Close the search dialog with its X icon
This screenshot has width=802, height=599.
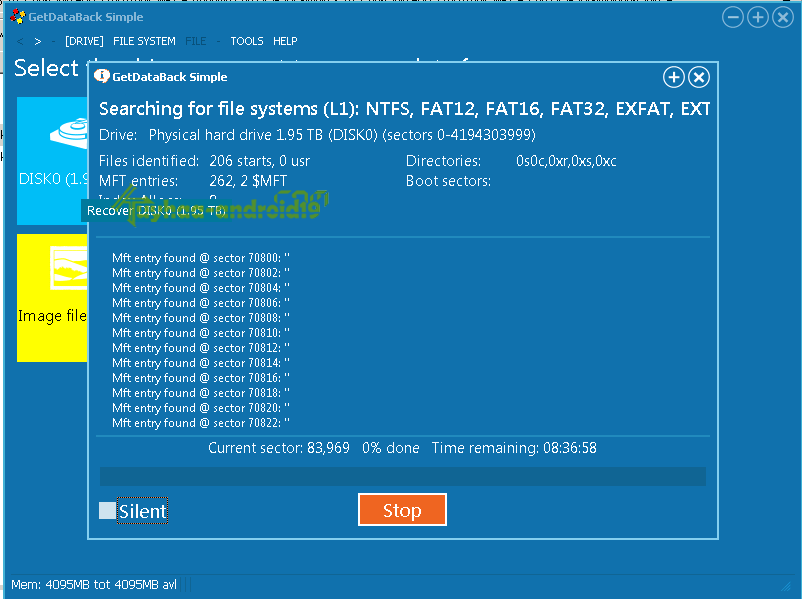click(x=699, y=77)
